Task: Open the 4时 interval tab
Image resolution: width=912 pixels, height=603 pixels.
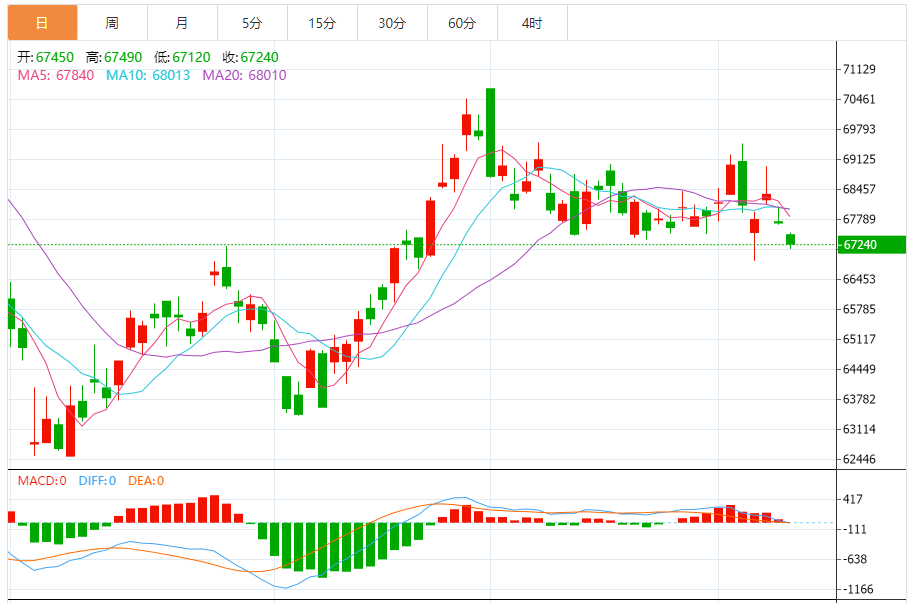Action: coord(532,23)
